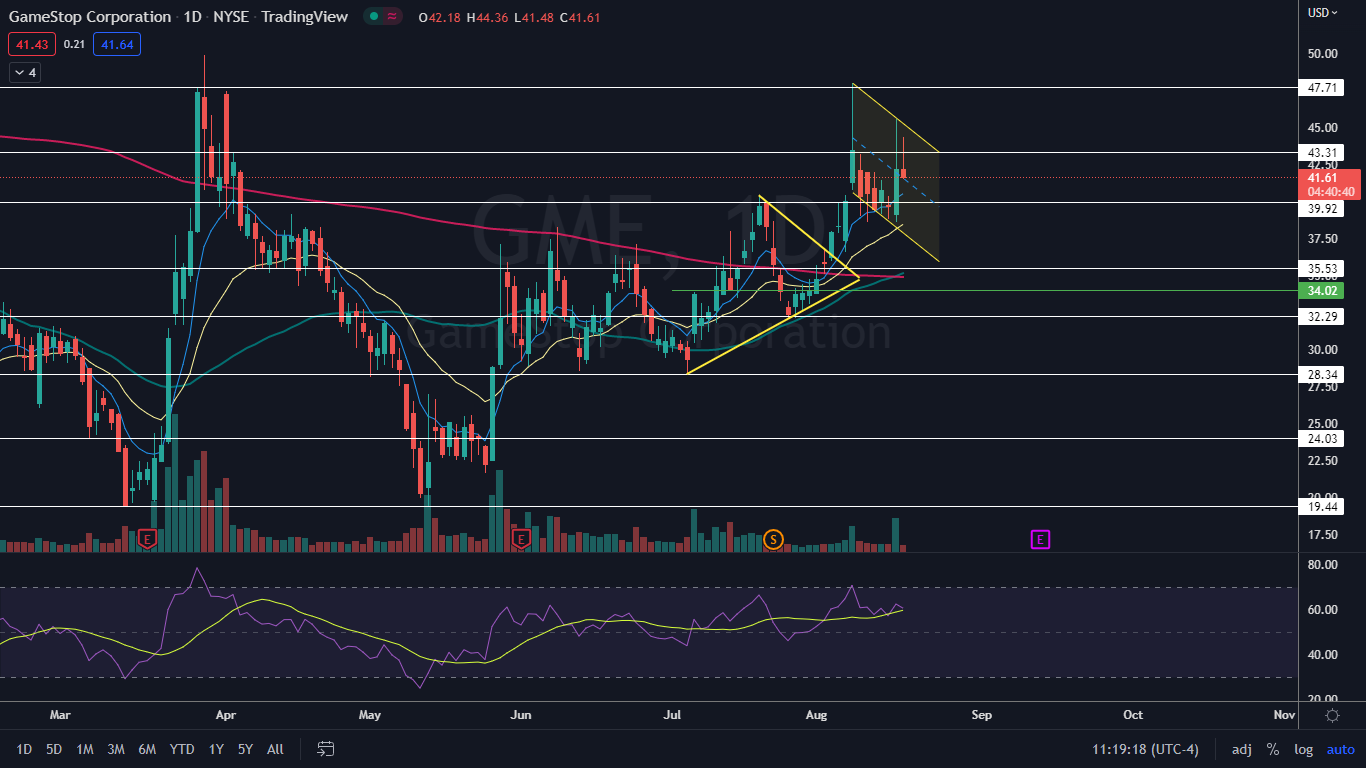
Task: Toggle logarithmic scale
Action: pyautogui.click(x=1303, y=749)
